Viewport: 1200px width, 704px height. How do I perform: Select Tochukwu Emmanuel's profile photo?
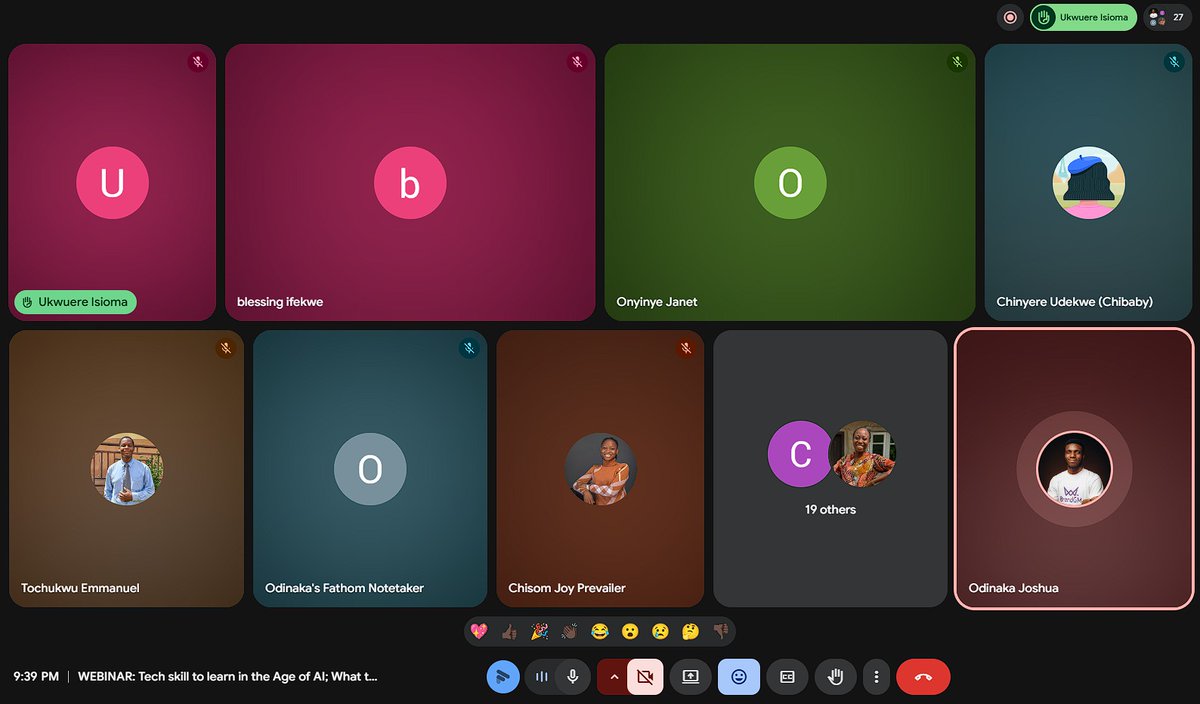127,469
